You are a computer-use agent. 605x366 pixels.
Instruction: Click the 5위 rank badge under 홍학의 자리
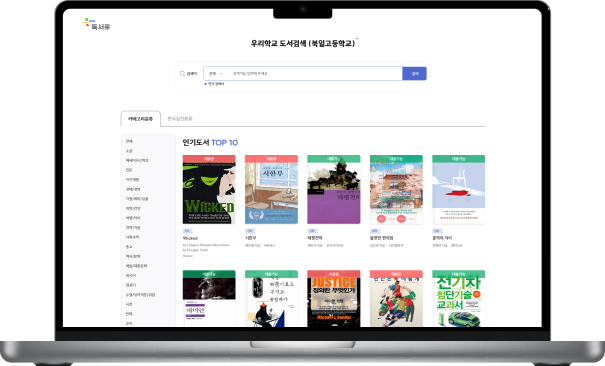coord(437,231)
